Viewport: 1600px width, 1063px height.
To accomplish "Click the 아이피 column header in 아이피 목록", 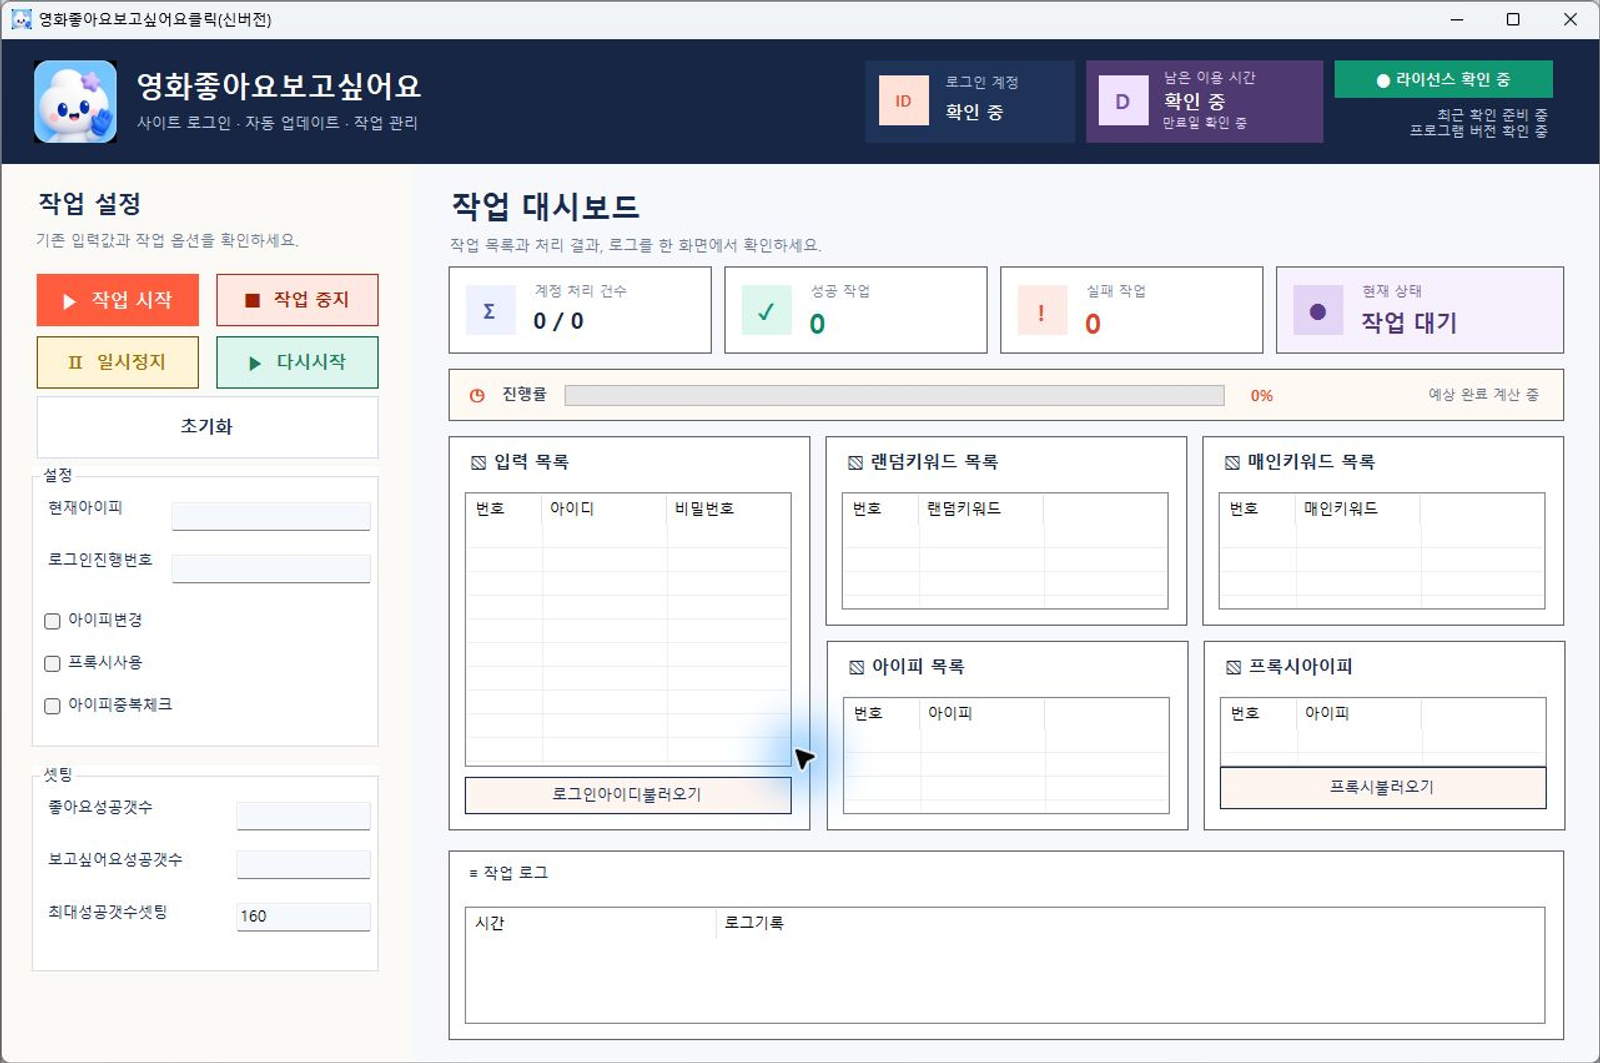I will click(x=982, y=714).
